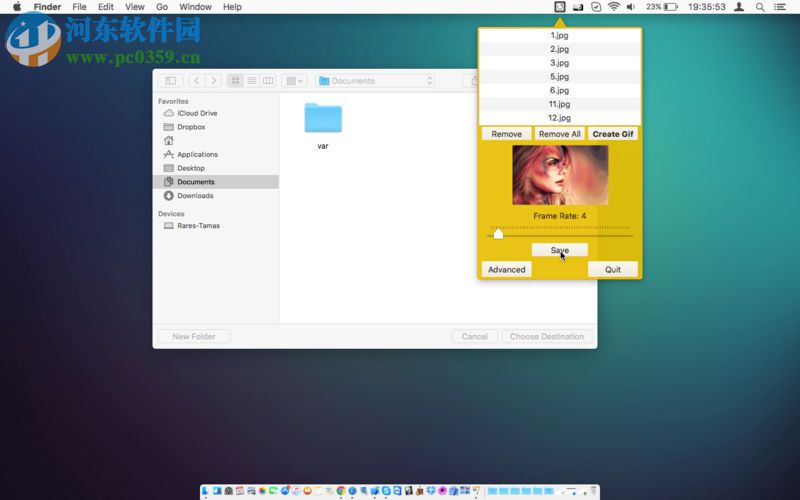Open the Finder menu

coord(47,7)
